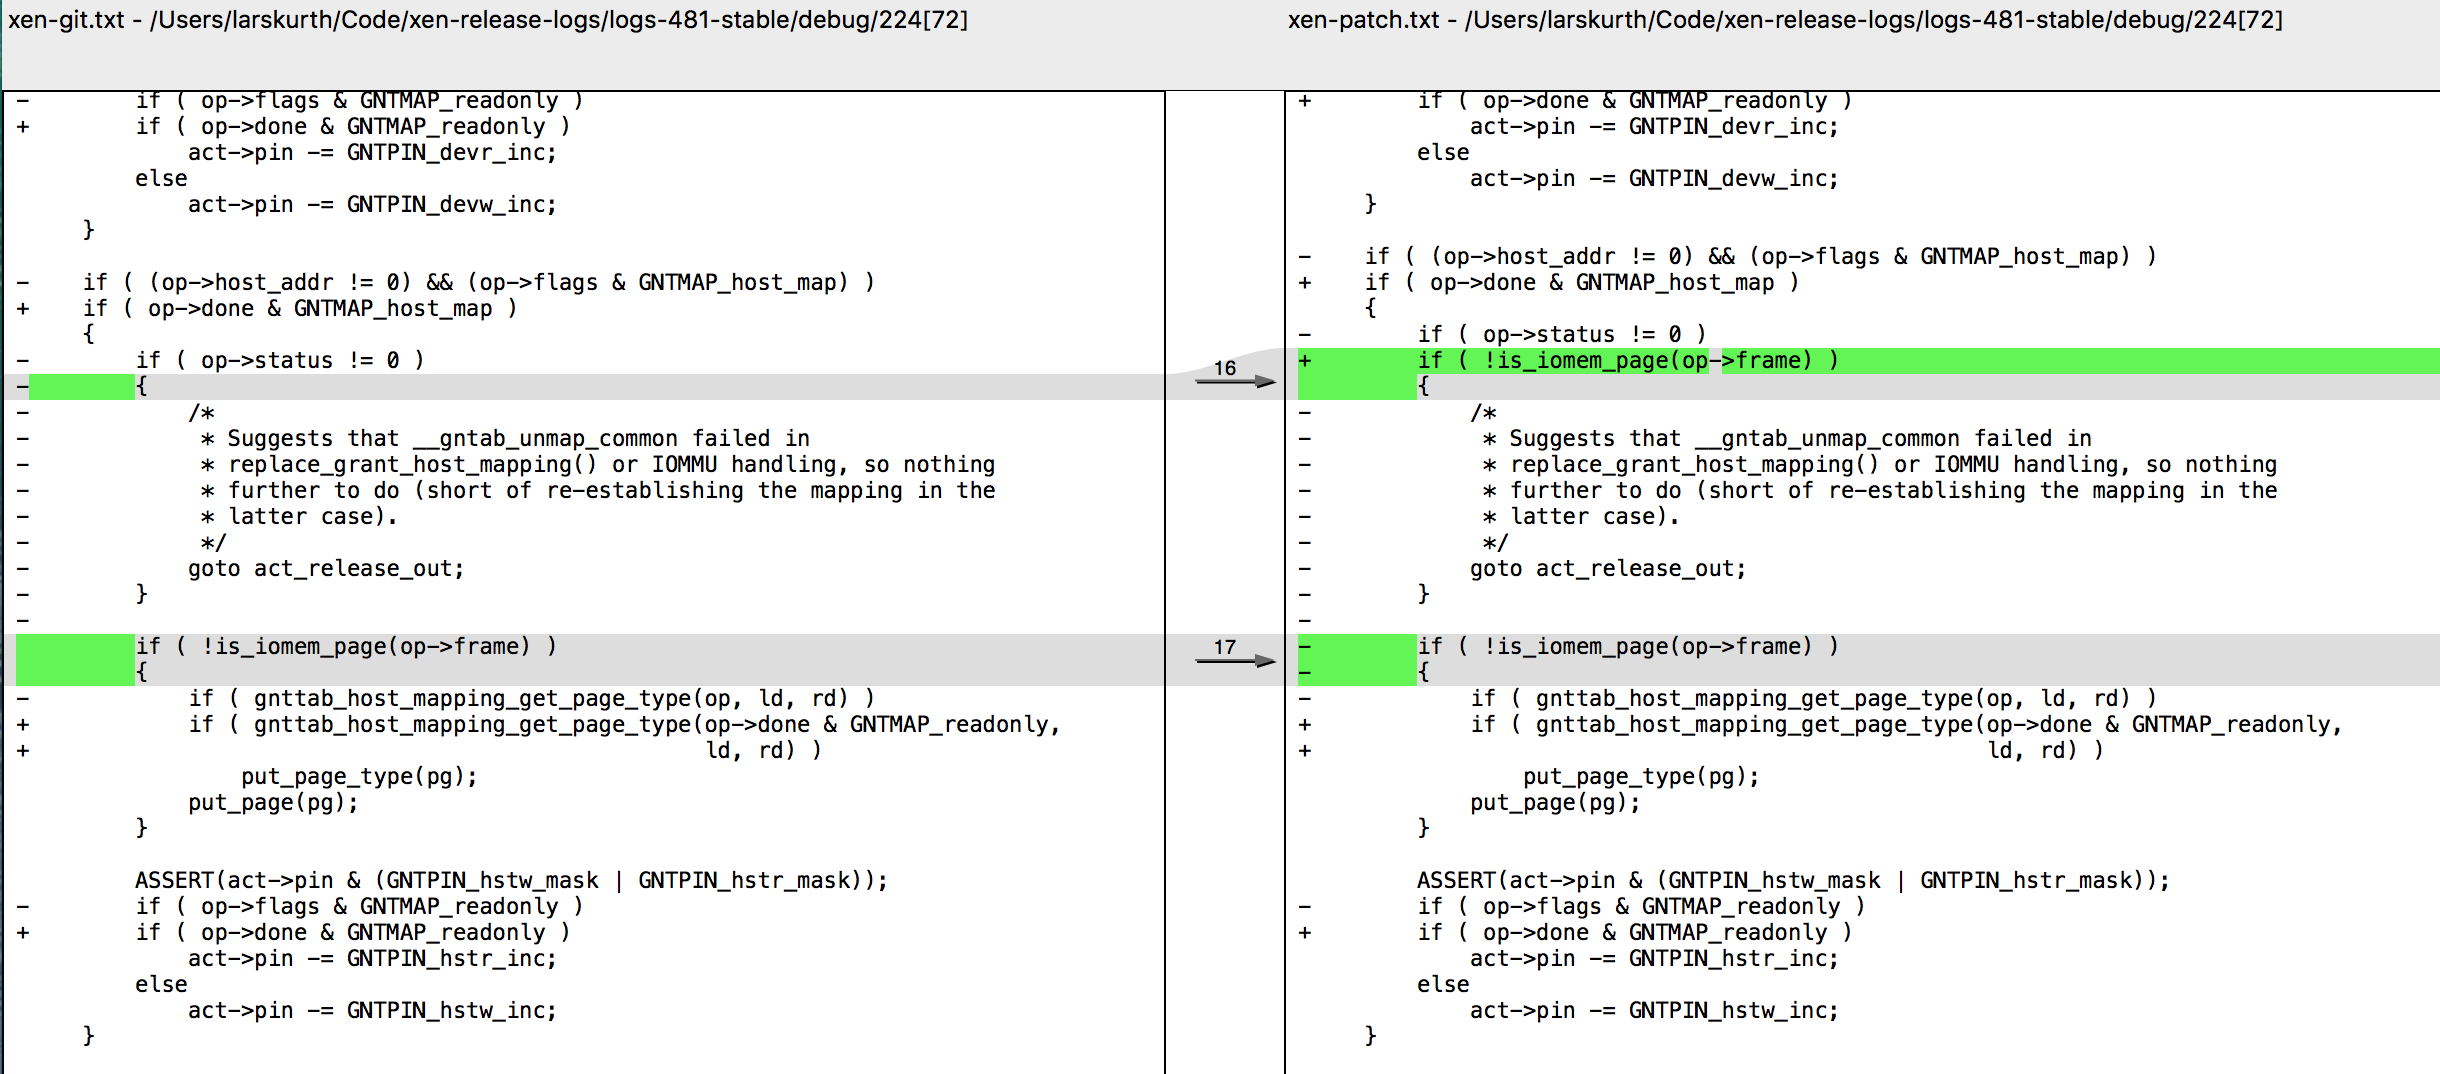Select 'put_page_type(pg);' line in right pane
Screen dimensions: 2440x1074
click(1640, 777)
